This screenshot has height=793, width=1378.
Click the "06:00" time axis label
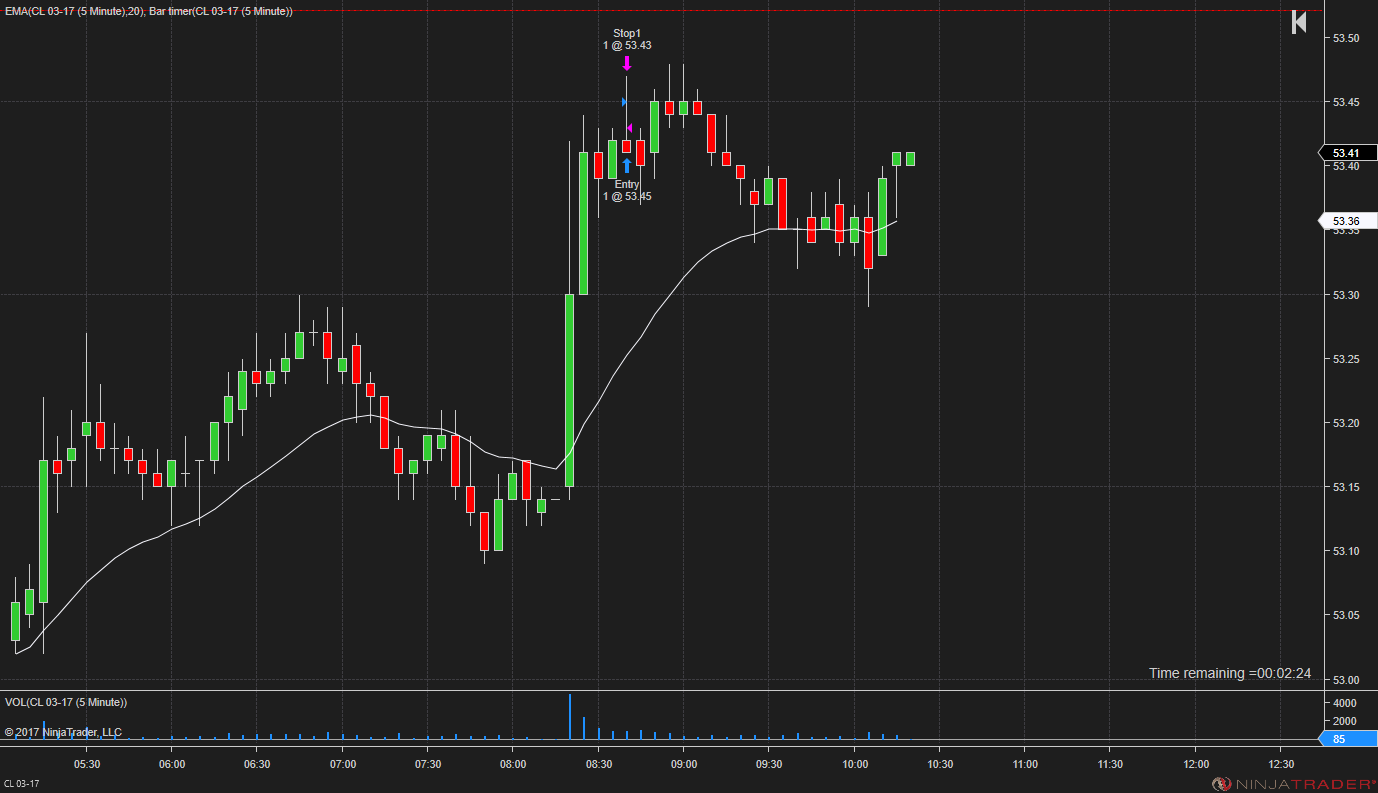(x=172, y=764)
